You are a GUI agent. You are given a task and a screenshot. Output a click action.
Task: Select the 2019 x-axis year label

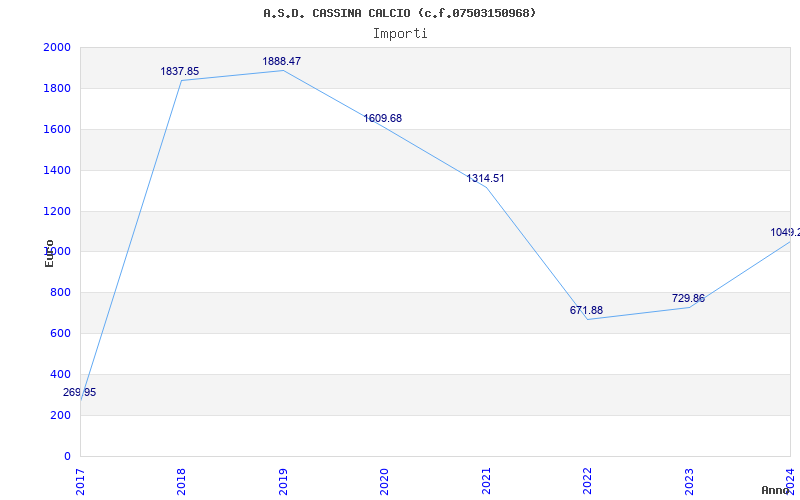tap(283, 481)
